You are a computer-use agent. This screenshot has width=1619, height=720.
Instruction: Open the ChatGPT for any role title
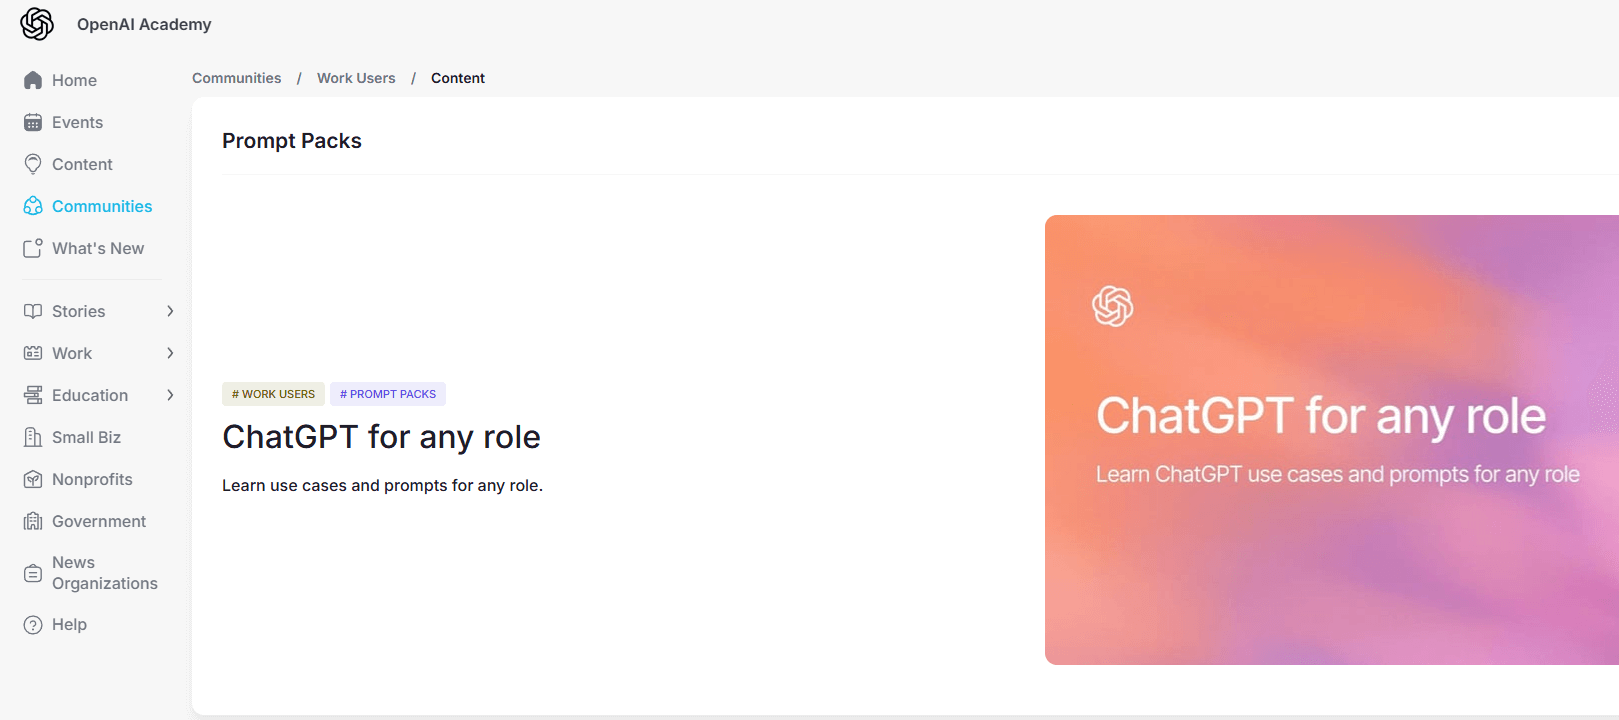(x=381, y=437)
